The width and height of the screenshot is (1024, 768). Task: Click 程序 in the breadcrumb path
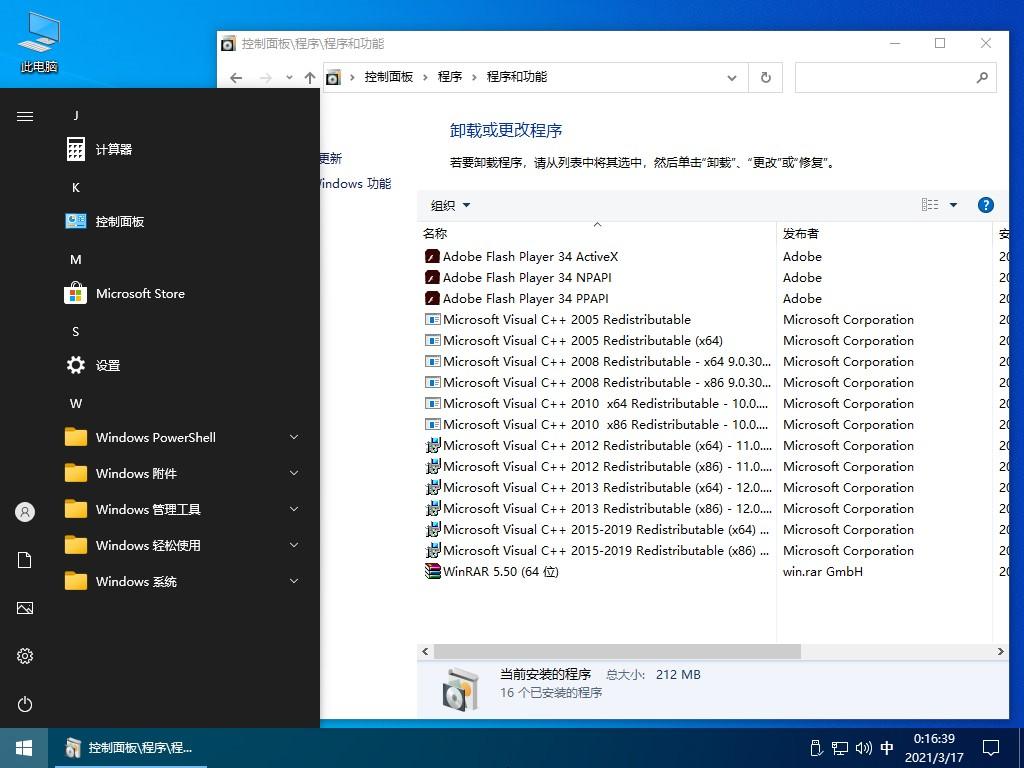coord(450,77)
